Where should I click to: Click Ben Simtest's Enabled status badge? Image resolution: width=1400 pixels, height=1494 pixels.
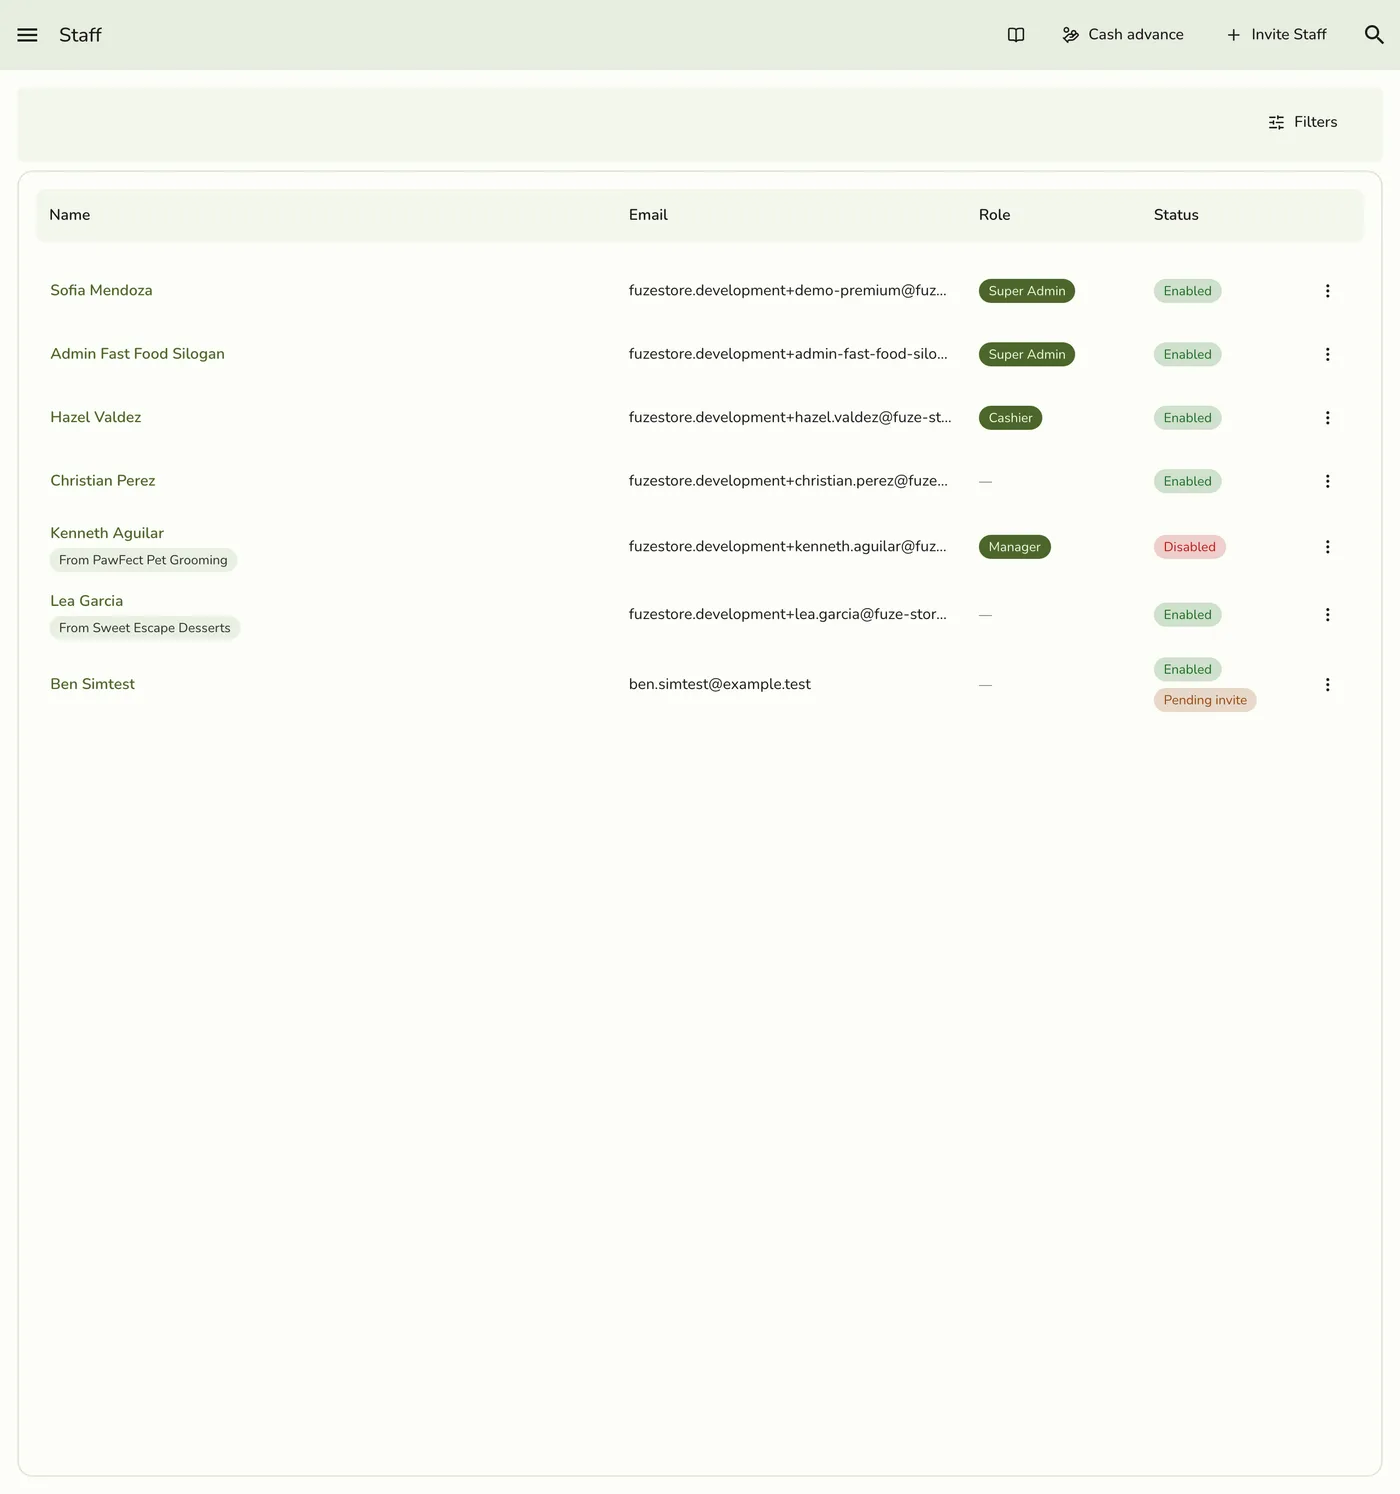[x=1188, y=669]
